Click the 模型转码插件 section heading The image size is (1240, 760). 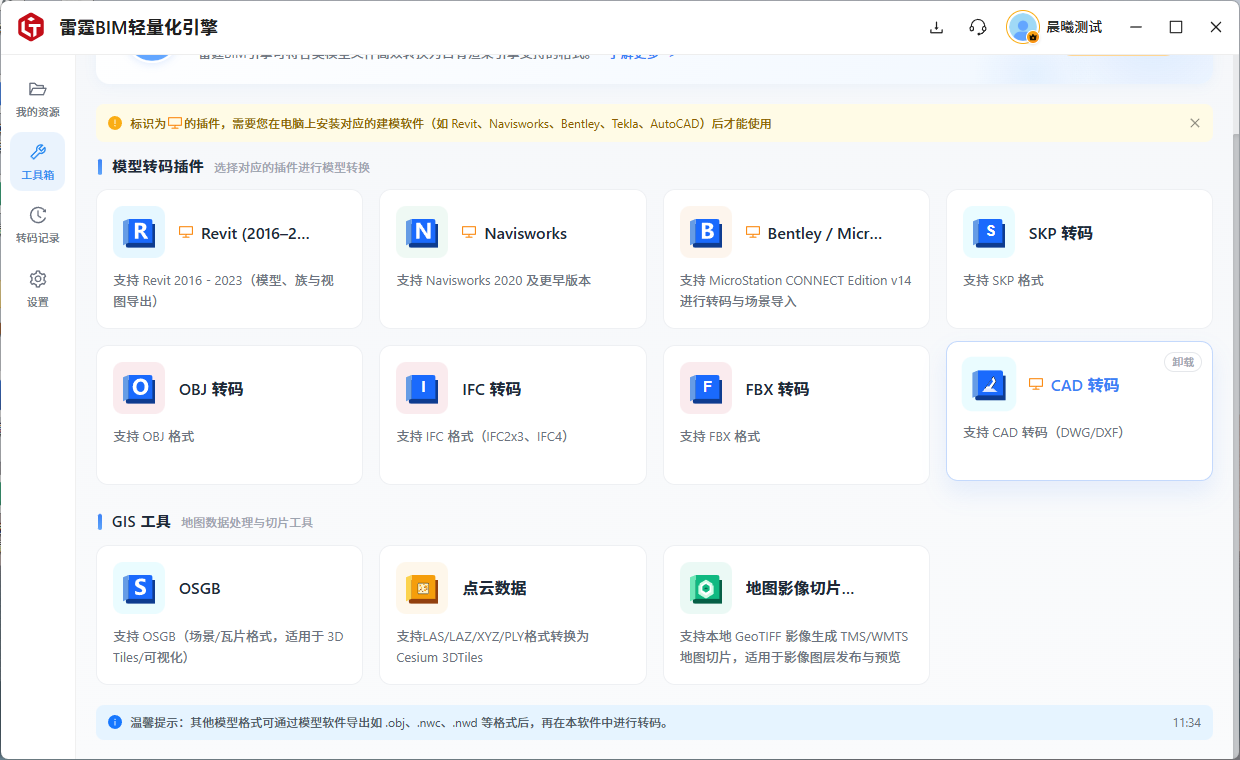point(158,167)
